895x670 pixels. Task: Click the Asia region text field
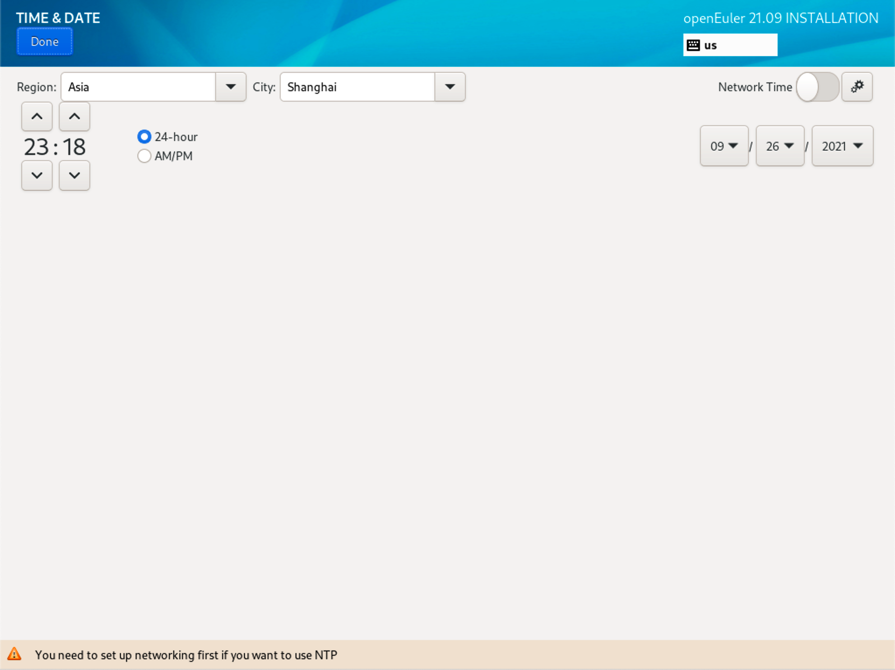pyautogui.click(x=138, y=87)
